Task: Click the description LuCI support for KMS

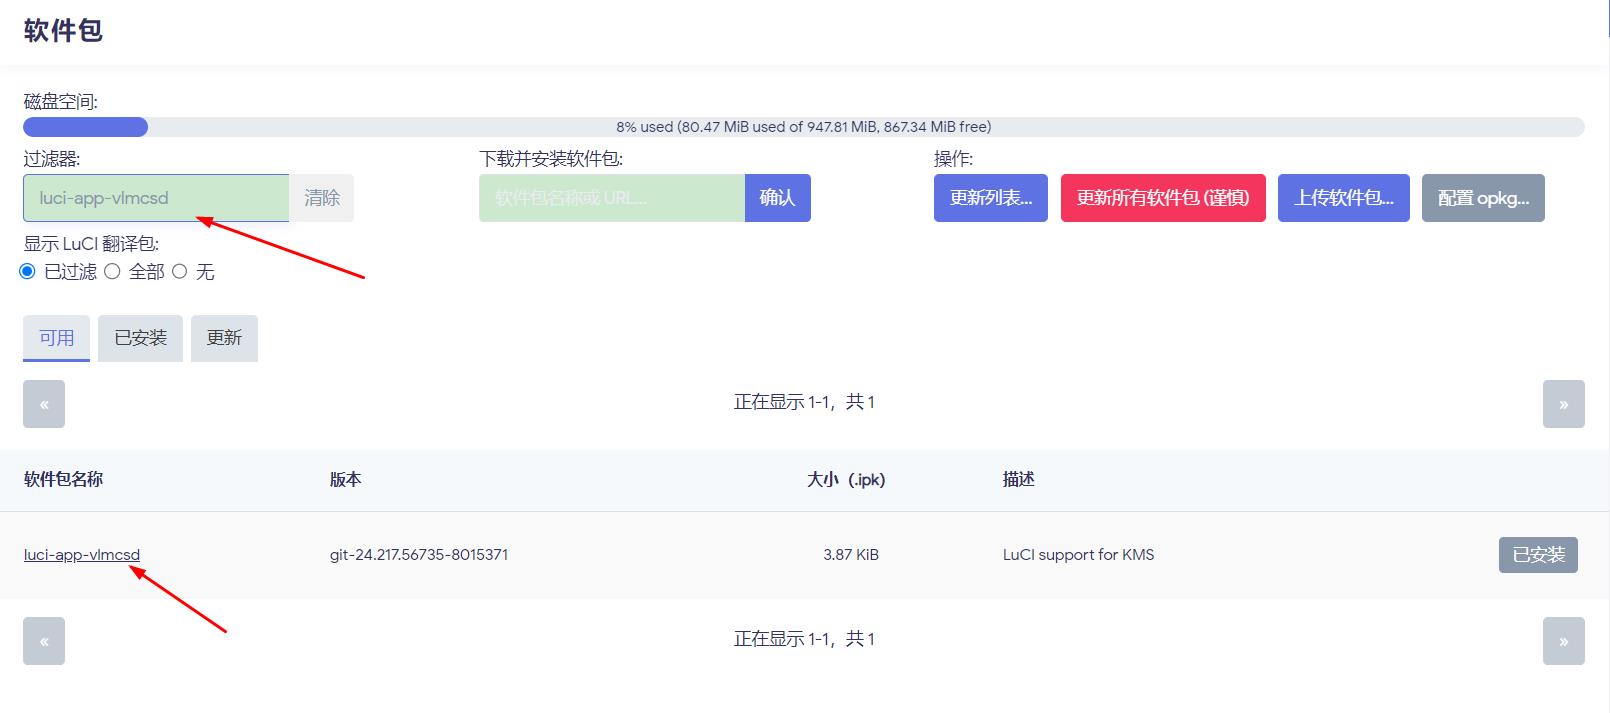Action: [1078, 555]
